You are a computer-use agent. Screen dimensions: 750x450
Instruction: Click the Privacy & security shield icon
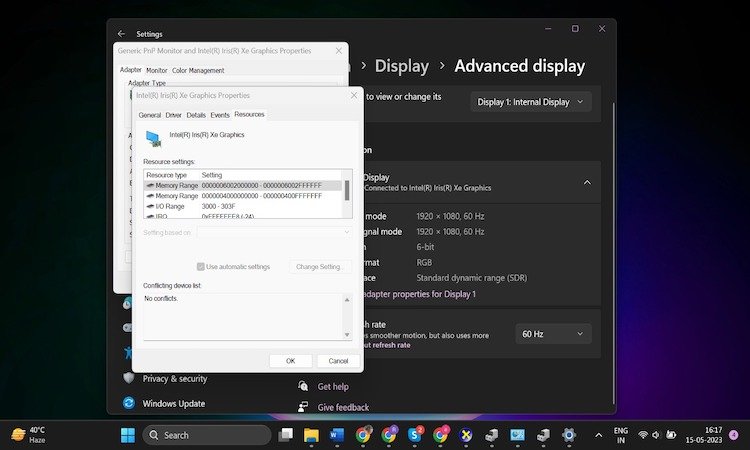point(129,378)
